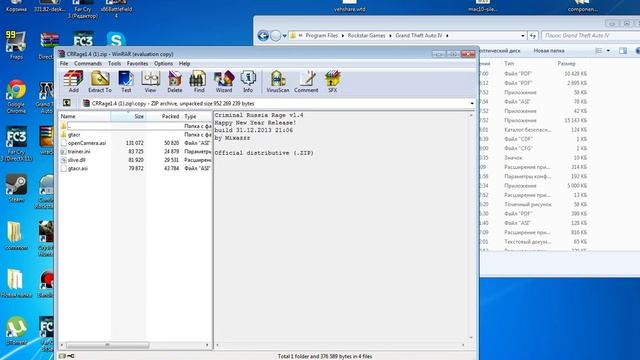The image size is (640, 360).
Task: Click the Add toolbar icon in WinRAR
Action: click(x=73, y=81)
